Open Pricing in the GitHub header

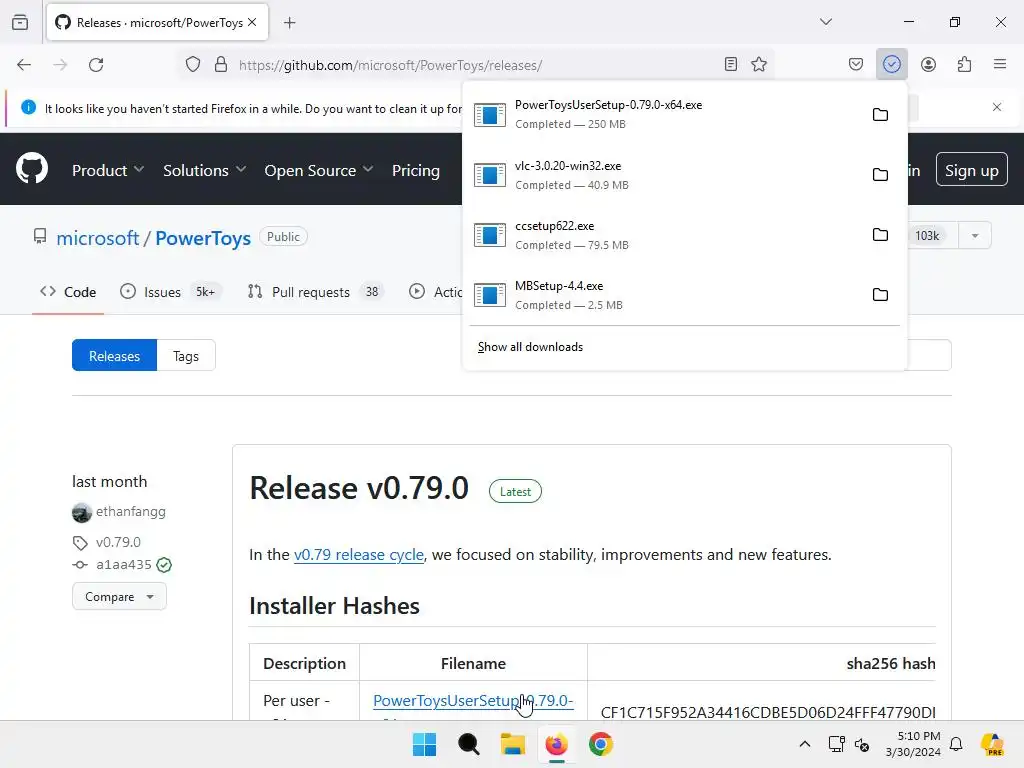[x=416, y=170]
